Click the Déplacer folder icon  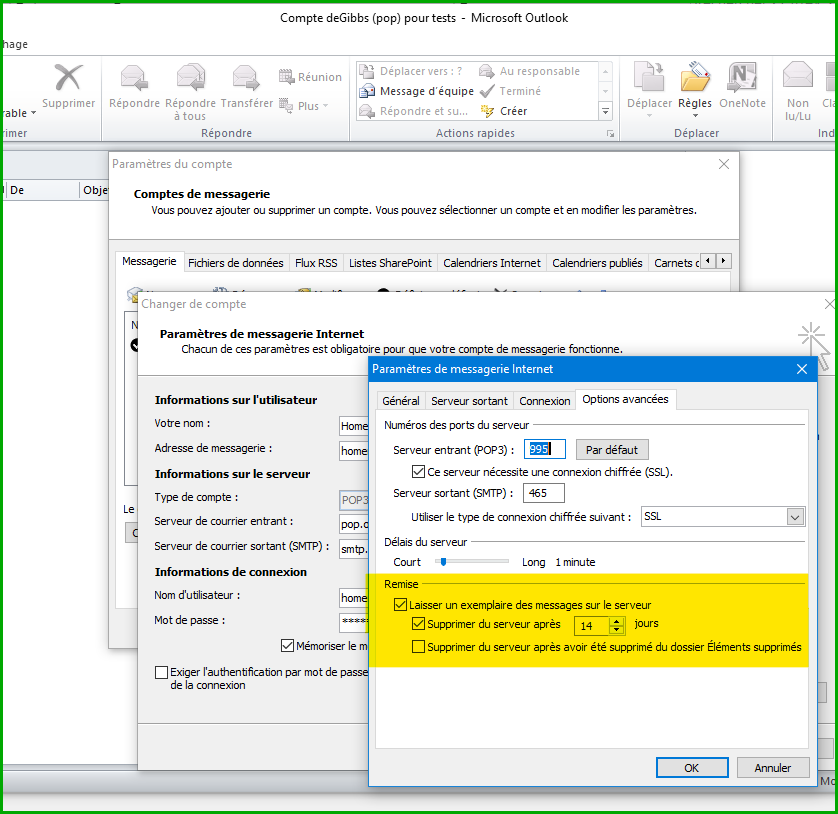point(649,79)
